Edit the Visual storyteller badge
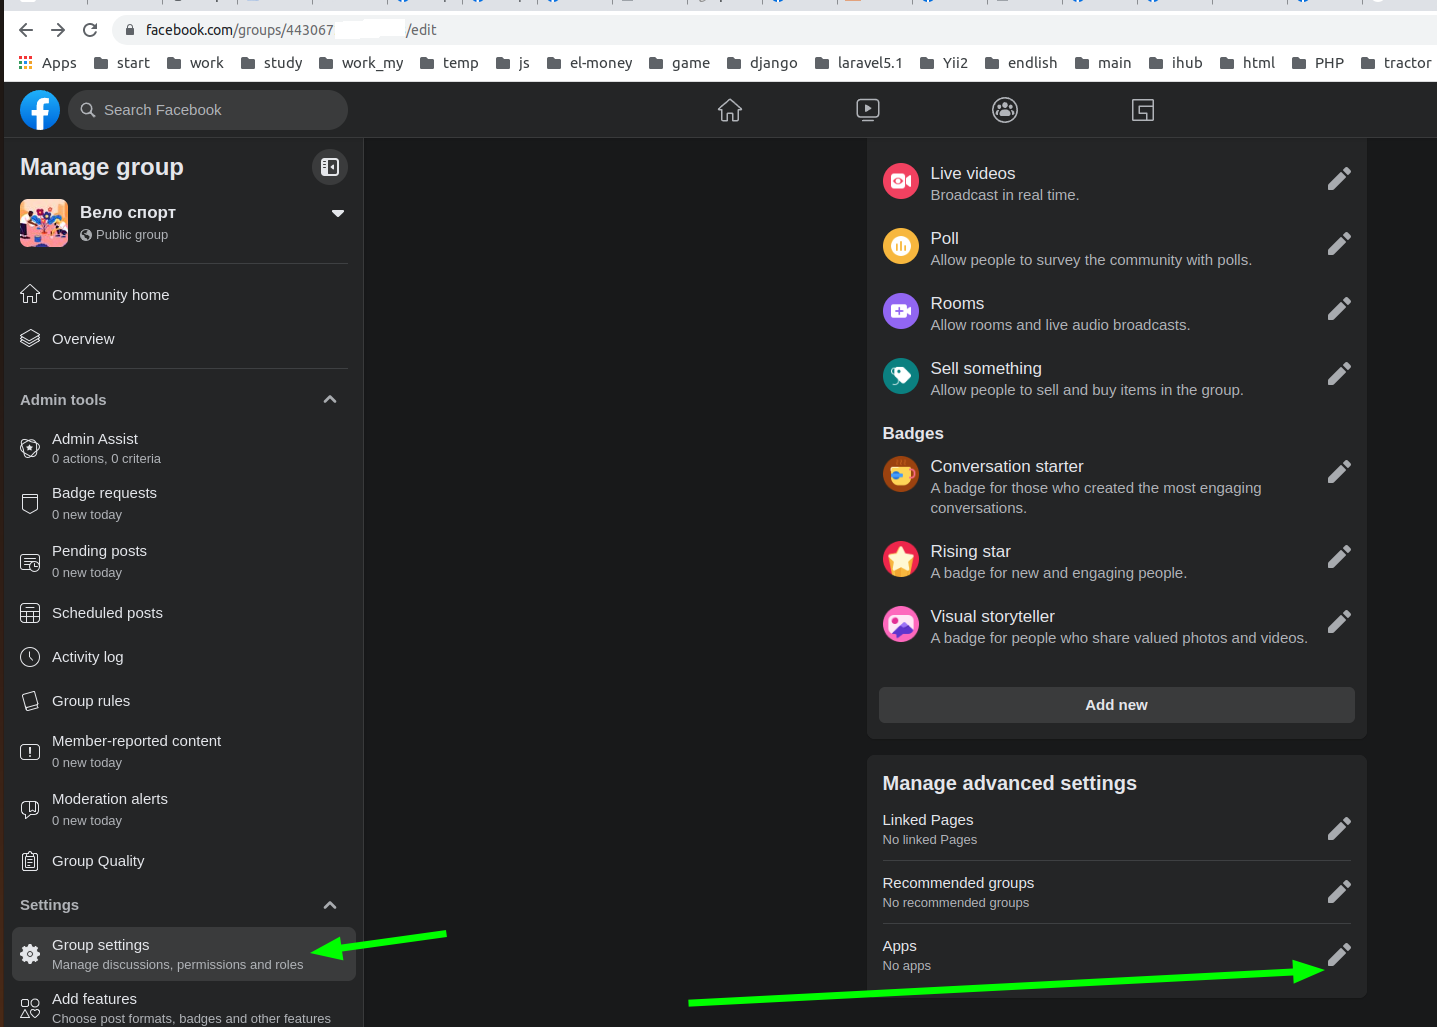The image size is (1437, 1027). click(x=1339, y=622)
